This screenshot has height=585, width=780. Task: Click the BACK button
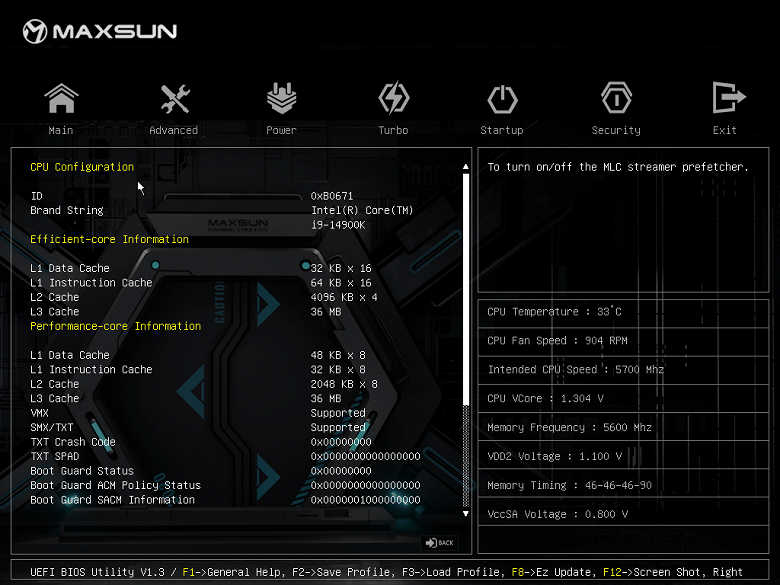click(x=439, y=543)
